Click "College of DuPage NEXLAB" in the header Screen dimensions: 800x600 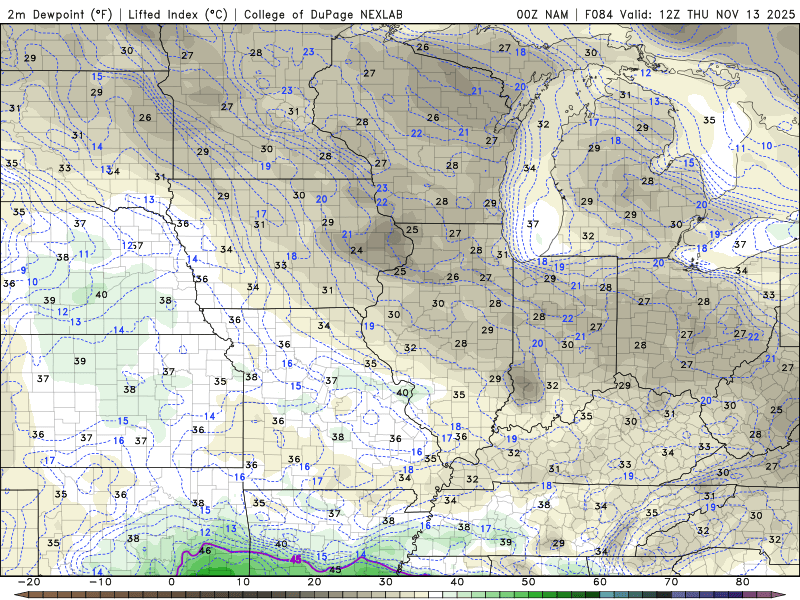tap(323, 14)
